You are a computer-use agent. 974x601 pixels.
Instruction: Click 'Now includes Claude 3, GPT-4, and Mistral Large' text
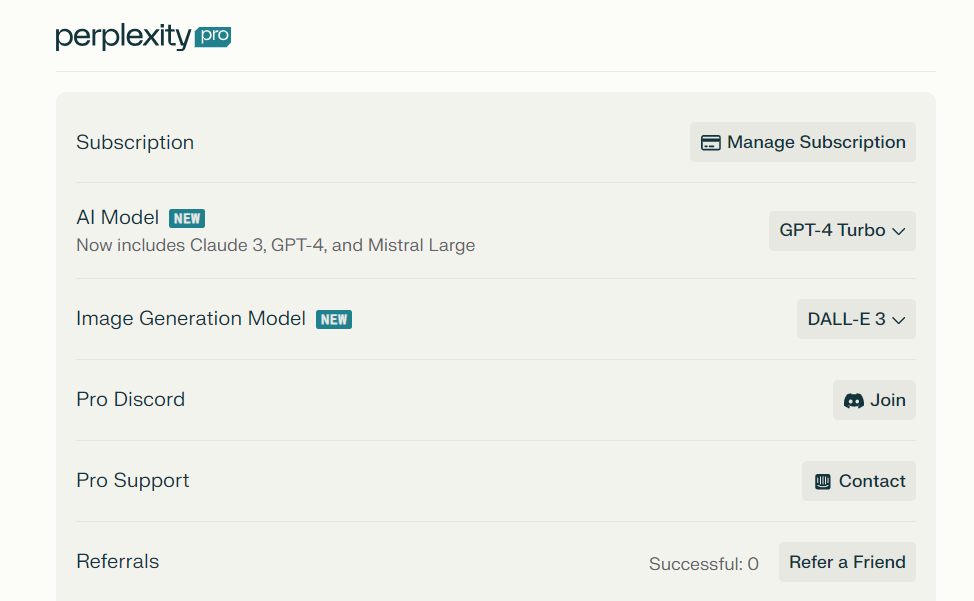click(276, 245)
